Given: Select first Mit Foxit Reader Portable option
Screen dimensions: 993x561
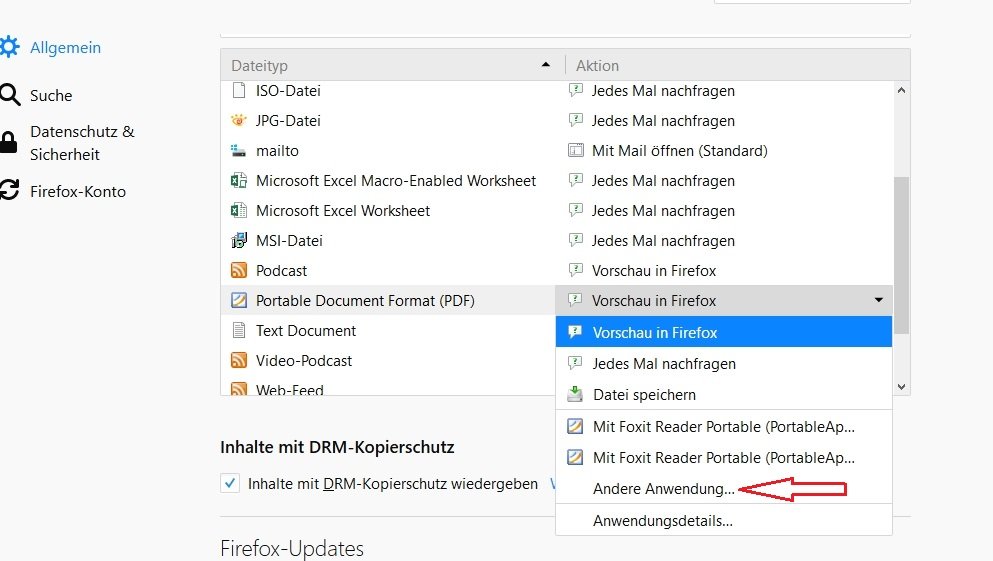Looking at the screenshot, I should (x=723, y=427).
